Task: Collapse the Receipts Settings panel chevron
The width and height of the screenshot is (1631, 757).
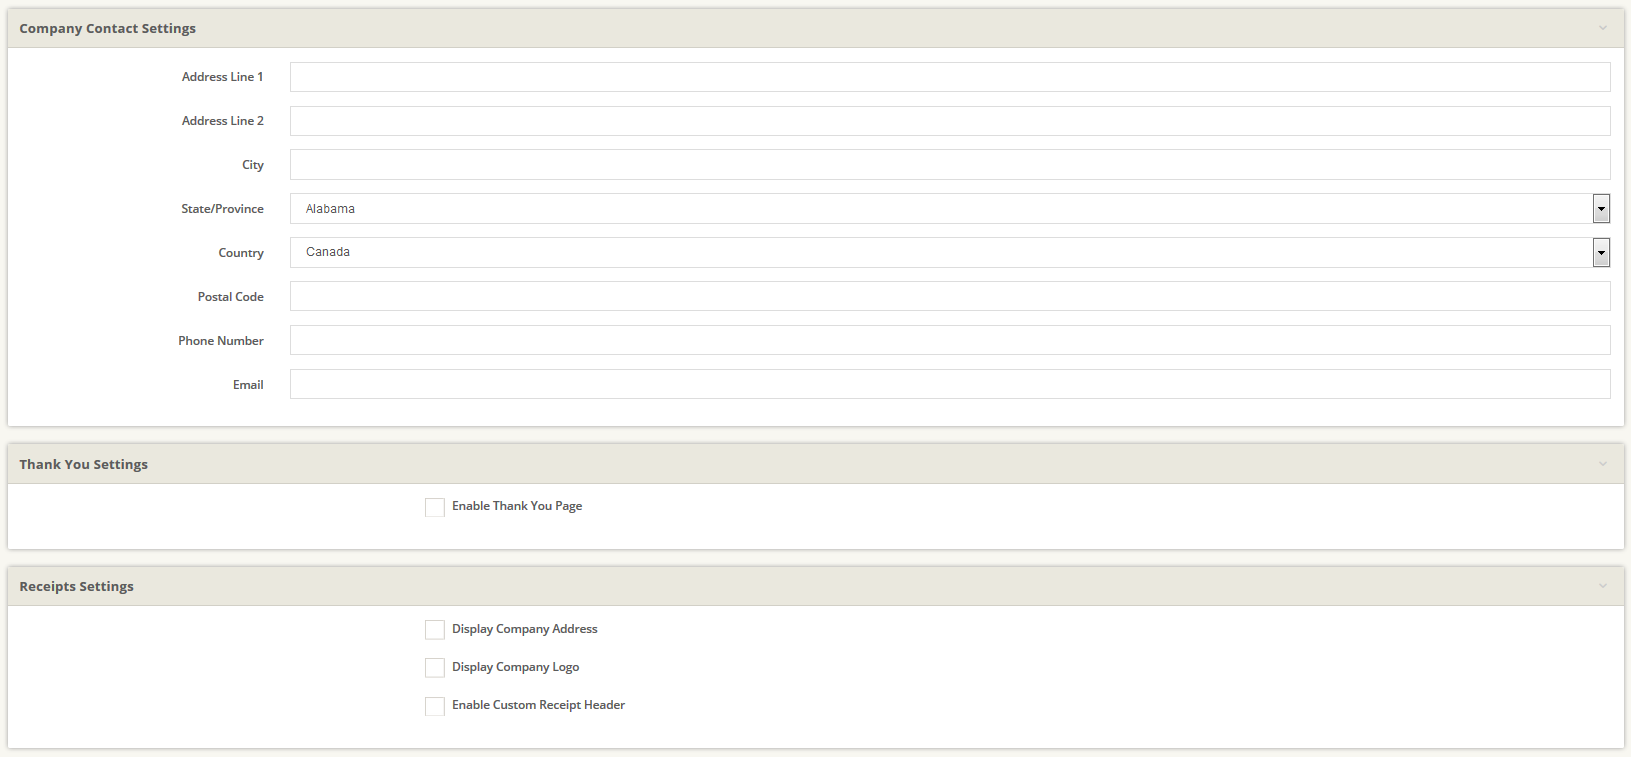Action: (1603, 586)
